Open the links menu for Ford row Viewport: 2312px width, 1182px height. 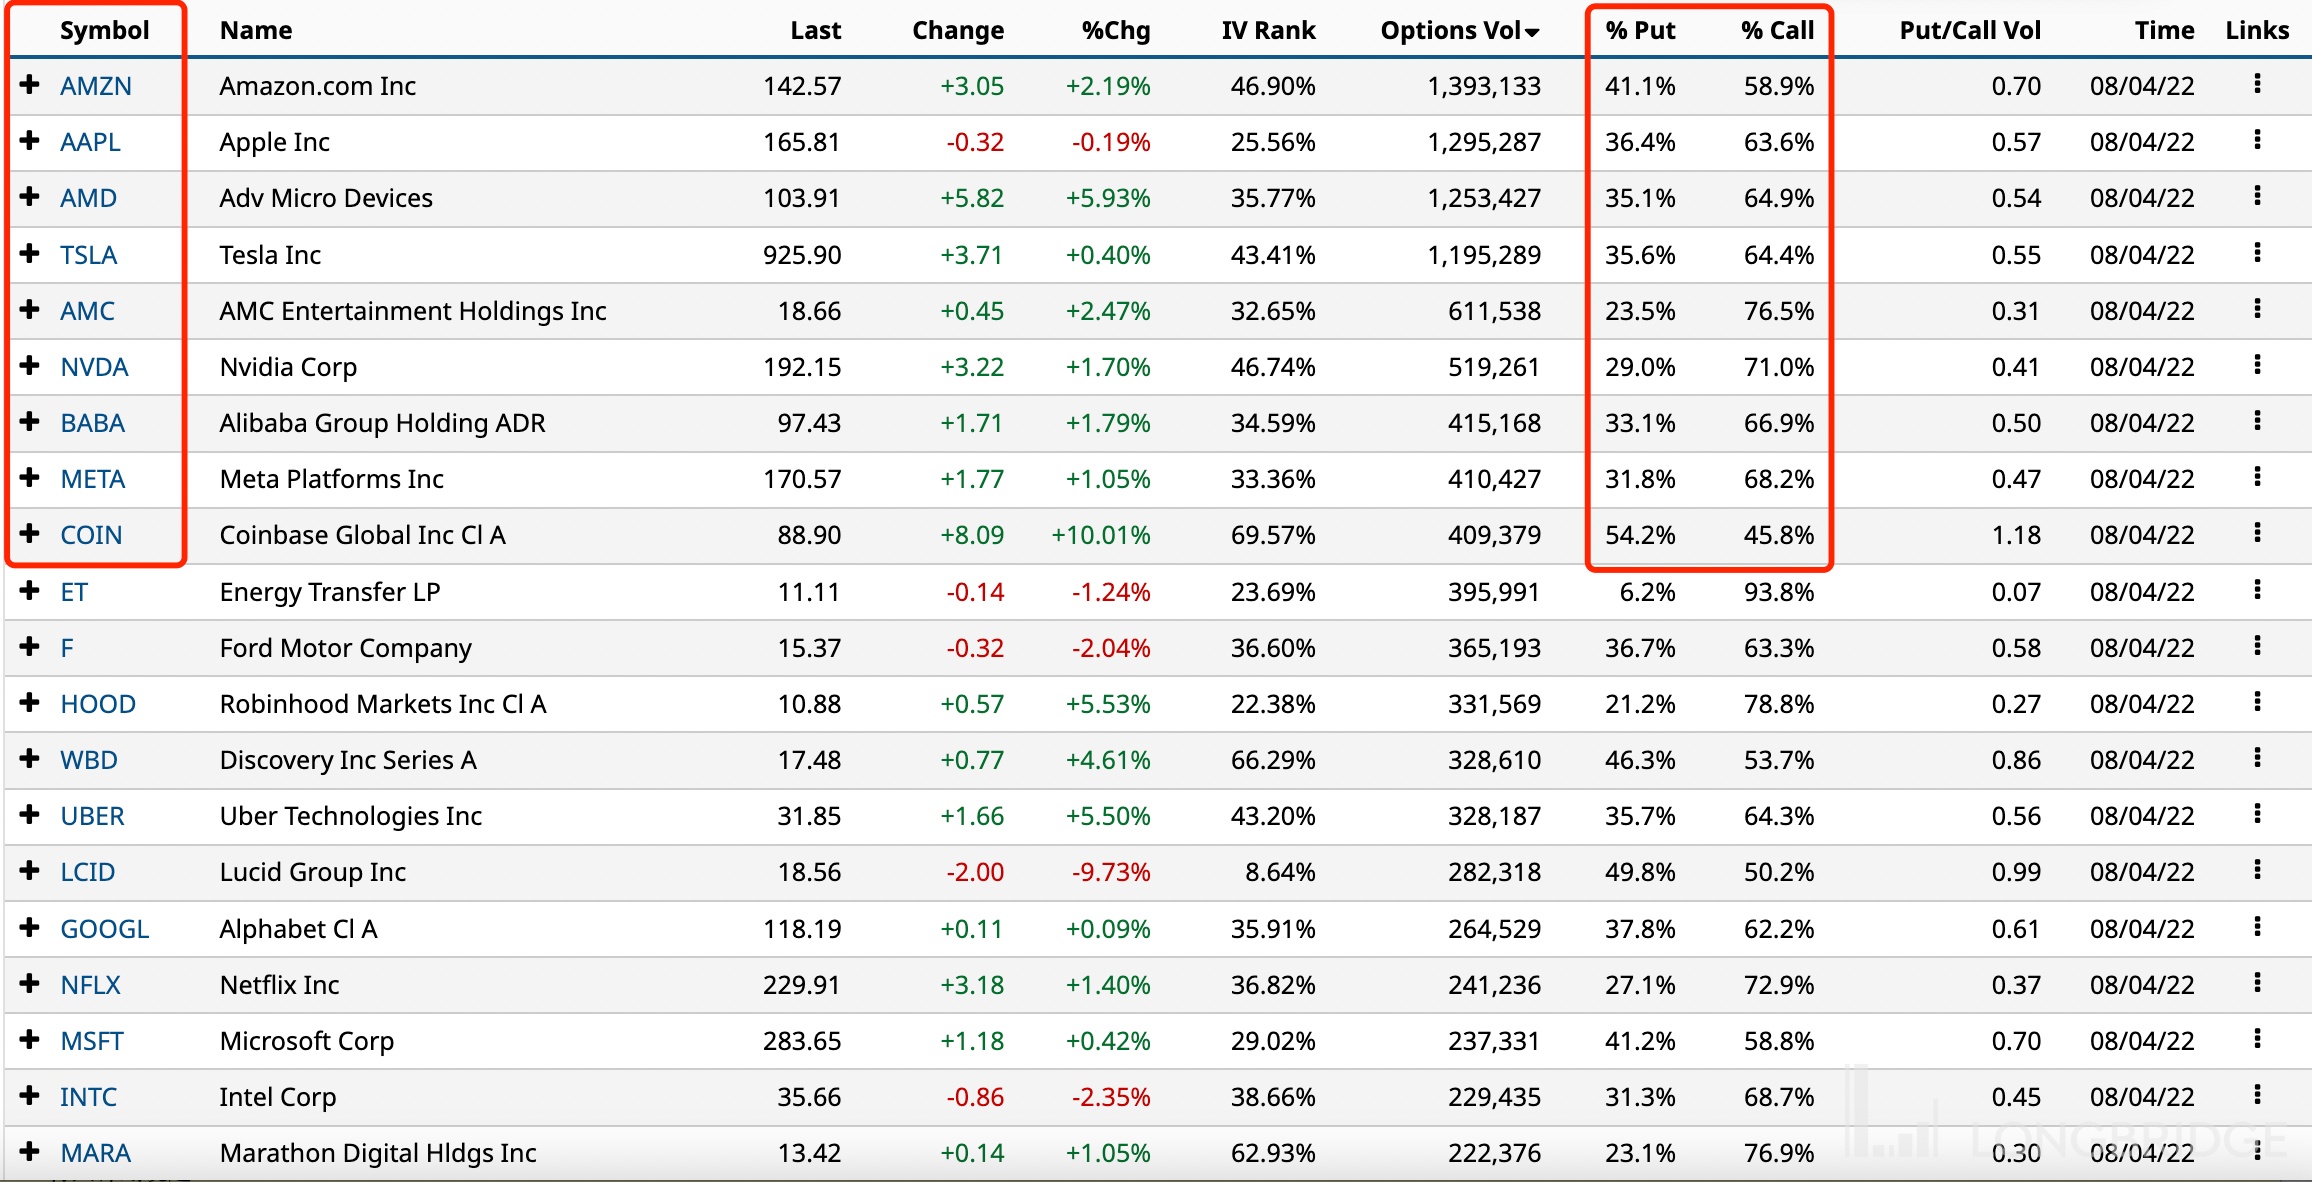pyautogui.click(x=2257, y=646)
